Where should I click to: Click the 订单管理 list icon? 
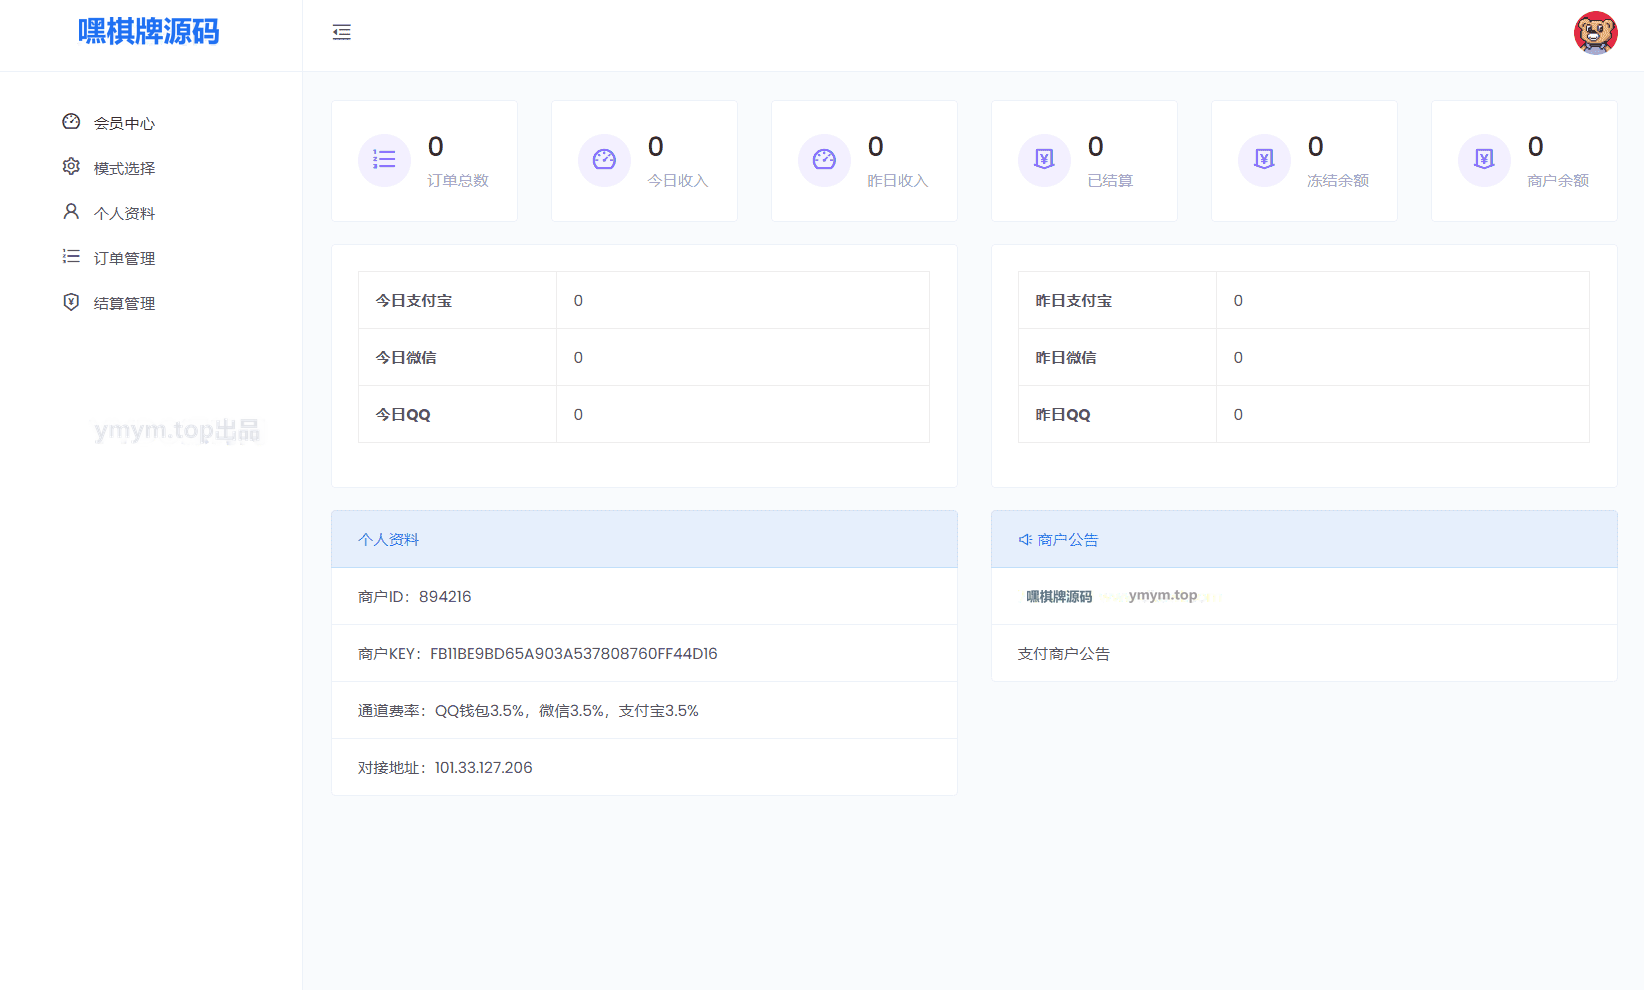(x=71, y=257)
